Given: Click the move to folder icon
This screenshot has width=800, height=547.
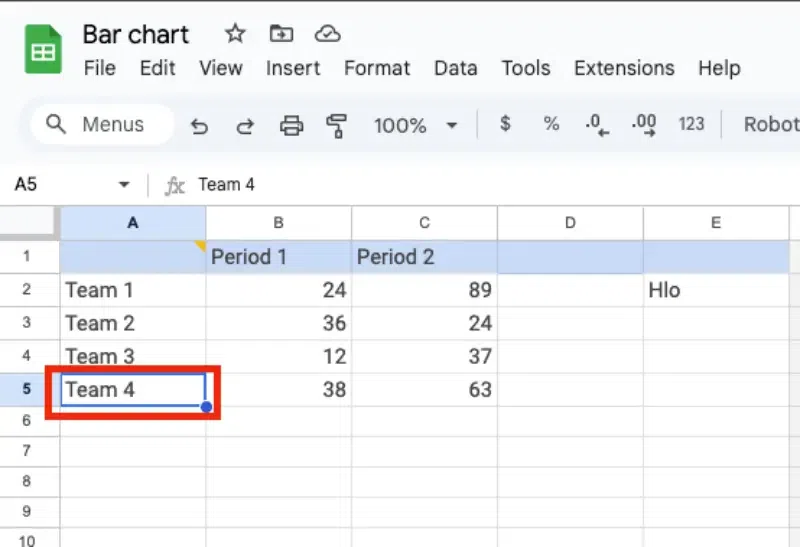Looking at the screenshot, I should (281, 34).
